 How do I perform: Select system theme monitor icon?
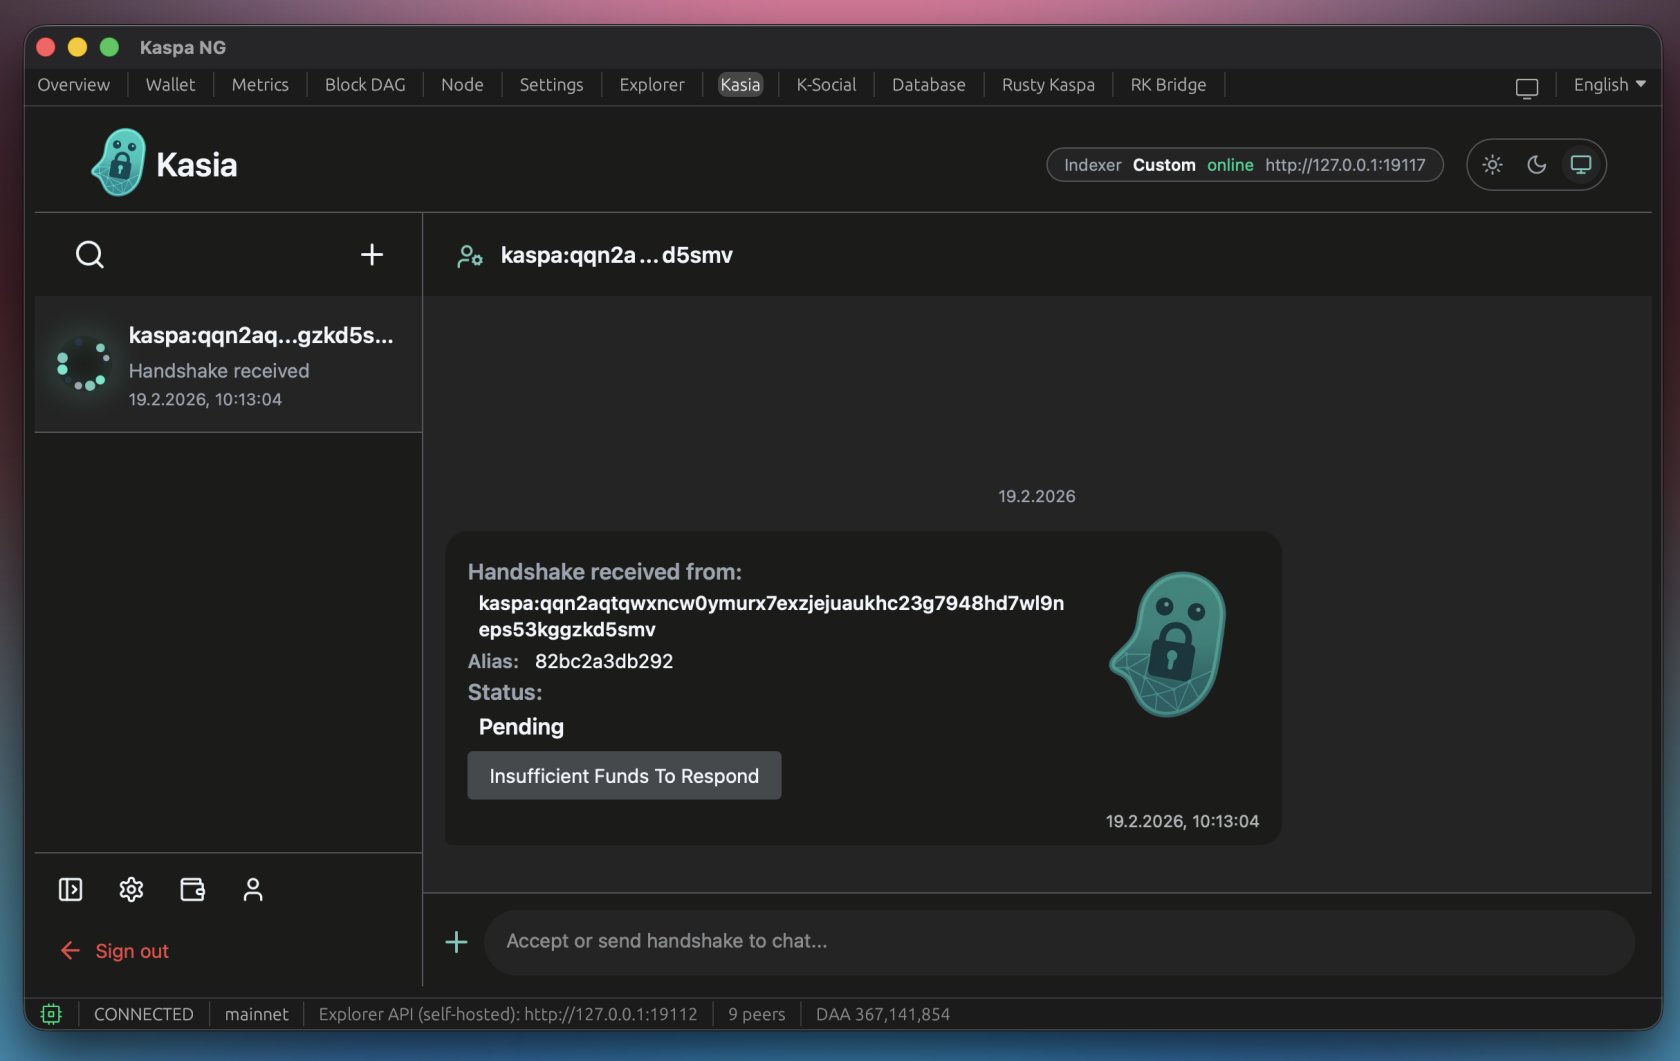(1580, 165)
